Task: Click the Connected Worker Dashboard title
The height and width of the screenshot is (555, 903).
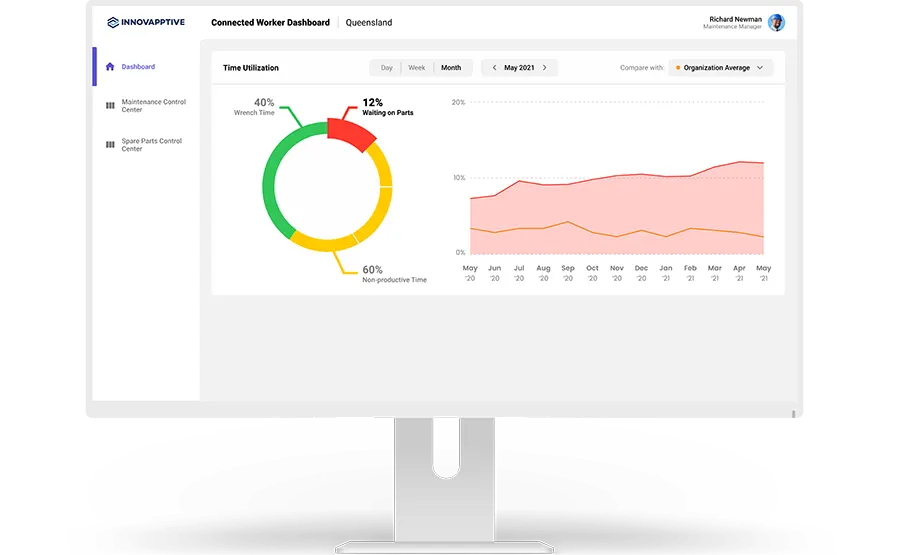Action: (270, 22)
